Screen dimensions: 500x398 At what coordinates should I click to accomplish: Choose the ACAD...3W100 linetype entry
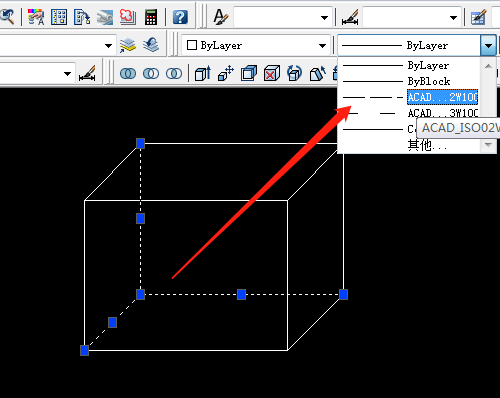tap(410, 113)
